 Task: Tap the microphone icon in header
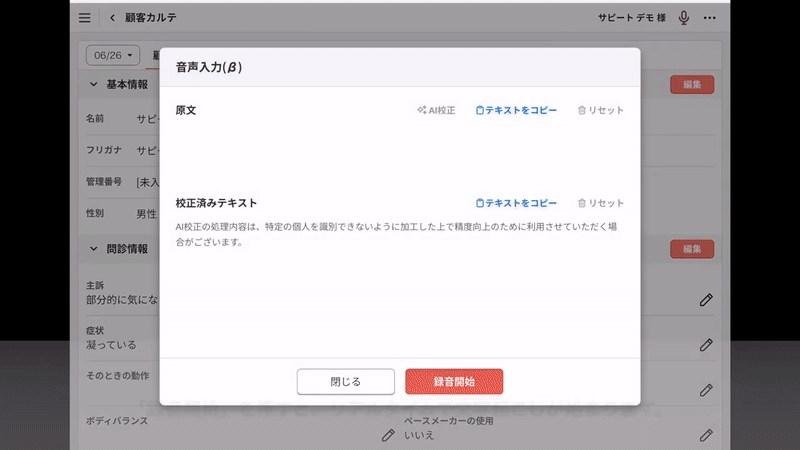684,18
